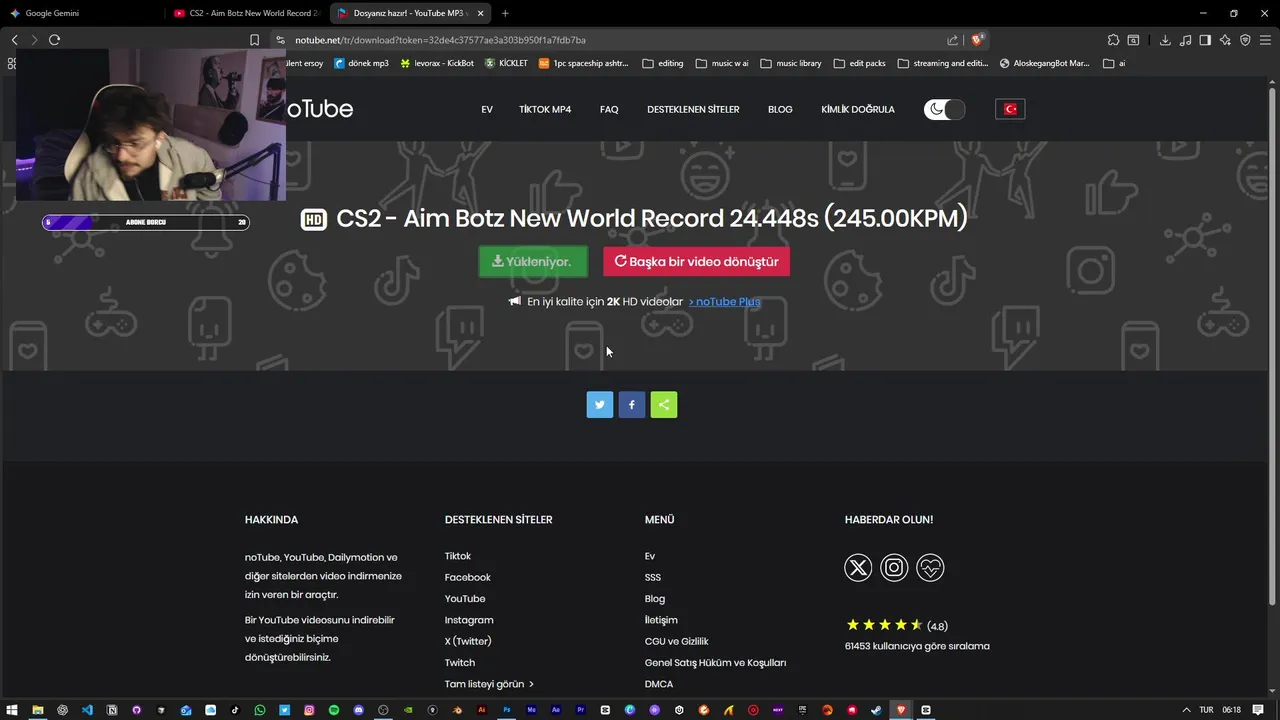Open Discord from the taskbar
This screenshot has width=1280, height=720.
(x=358, y=710)
